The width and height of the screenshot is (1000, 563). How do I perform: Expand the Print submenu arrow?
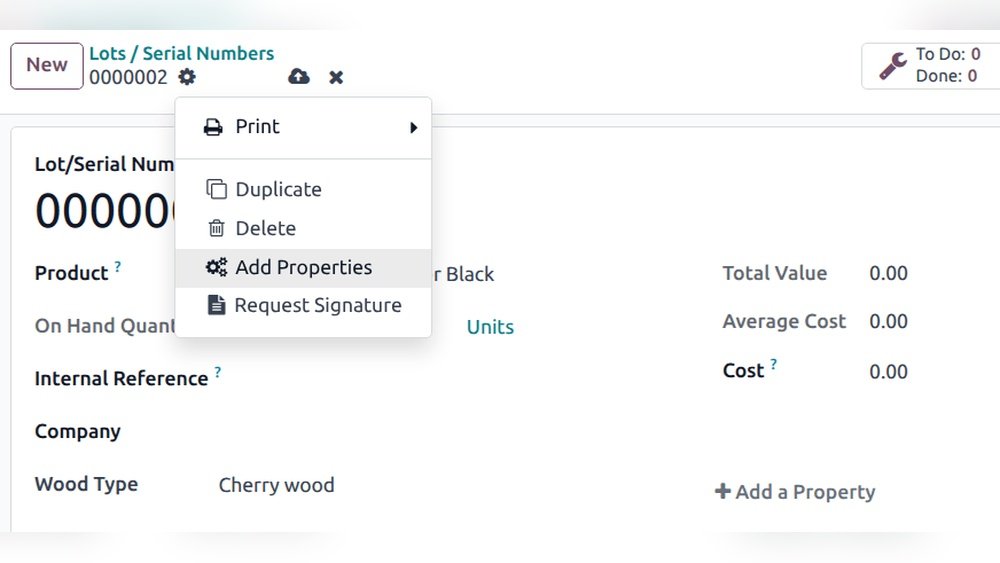413,128
